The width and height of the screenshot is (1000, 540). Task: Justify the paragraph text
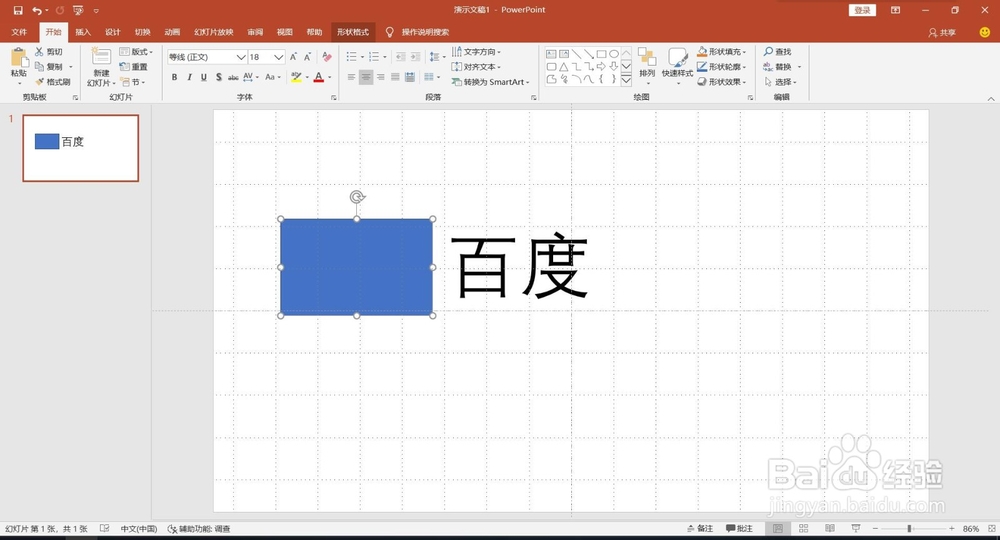point(395,77)
